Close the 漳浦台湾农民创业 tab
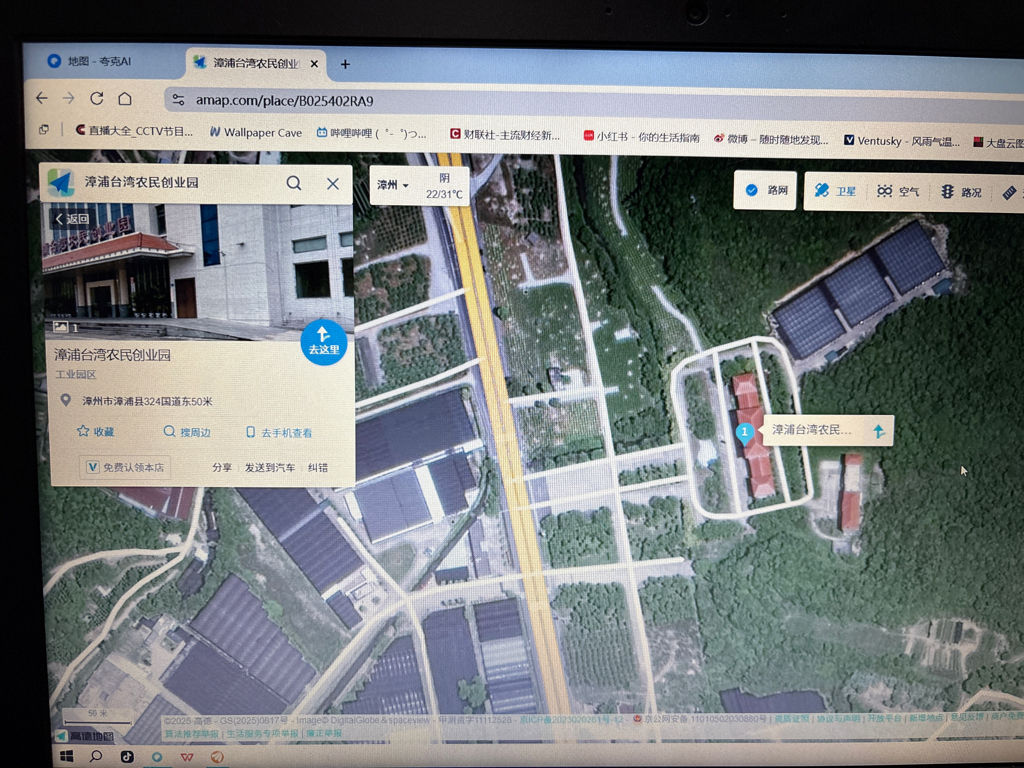The width and height of the screenshot is (1024, 768). pos(314,64)
